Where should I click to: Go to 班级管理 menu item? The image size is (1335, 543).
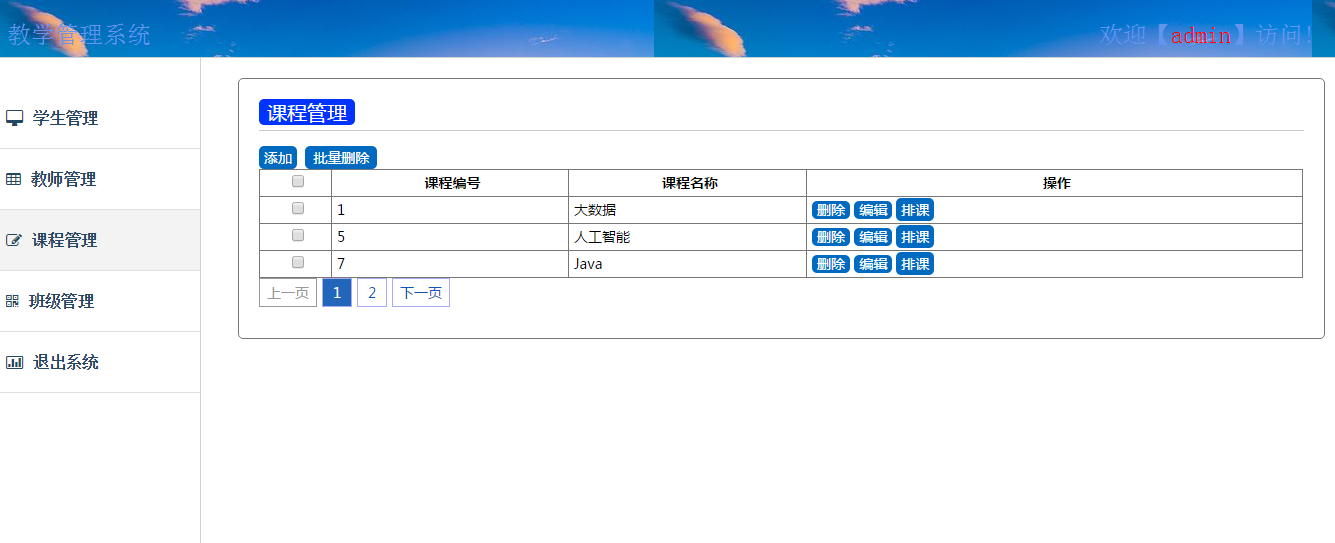pos(61,301)
